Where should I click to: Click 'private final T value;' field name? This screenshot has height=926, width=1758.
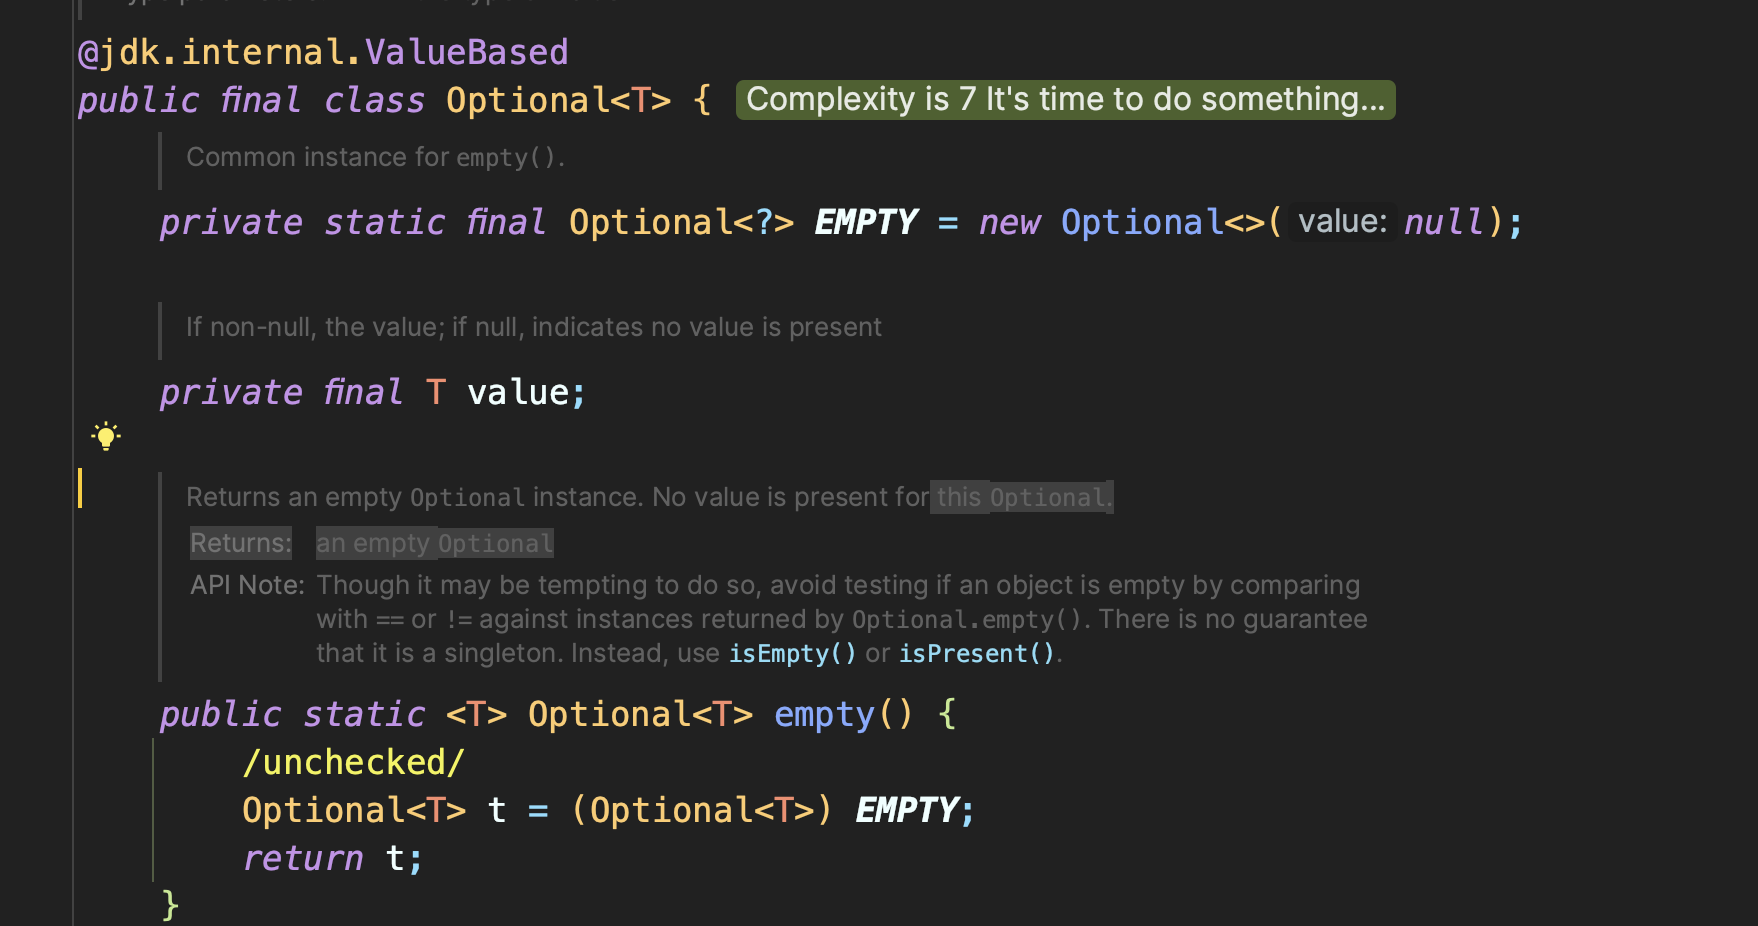tap(518, 393)
